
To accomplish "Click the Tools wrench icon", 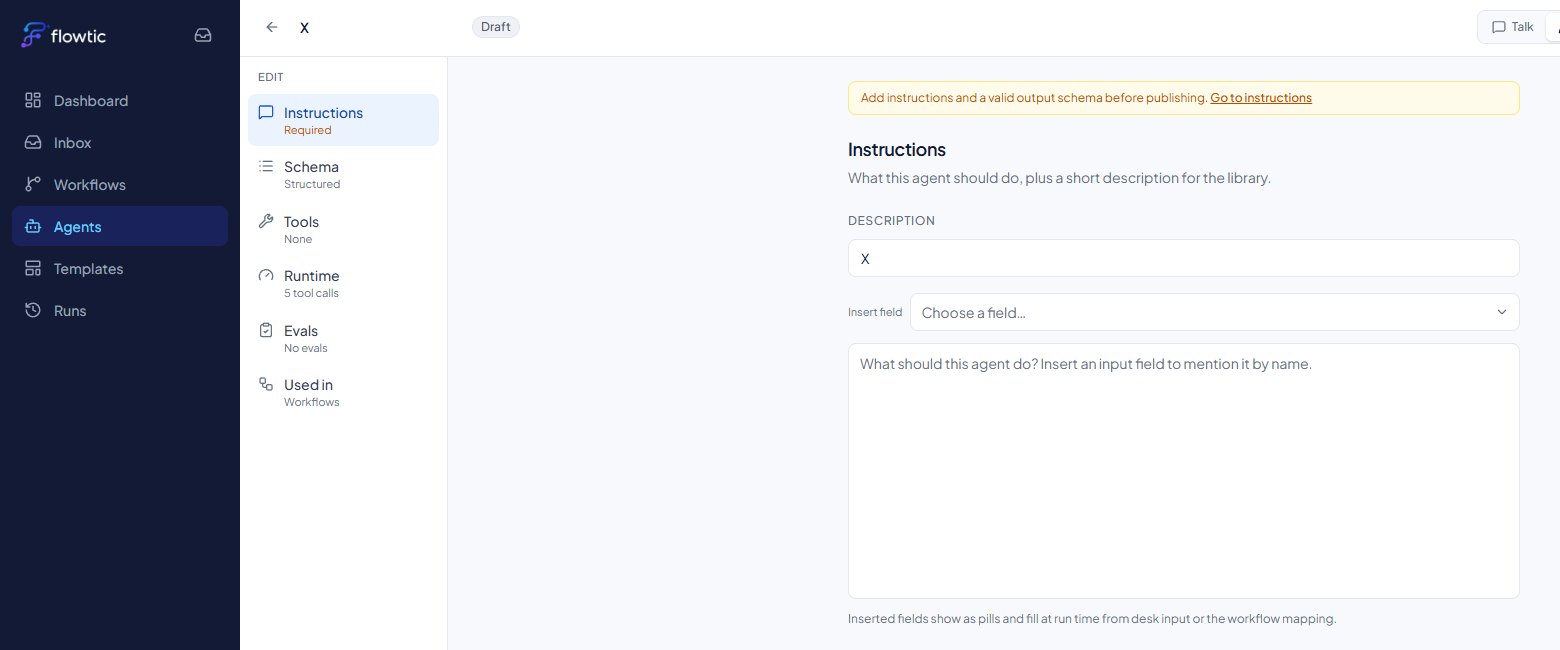I will tap(266, 221).
